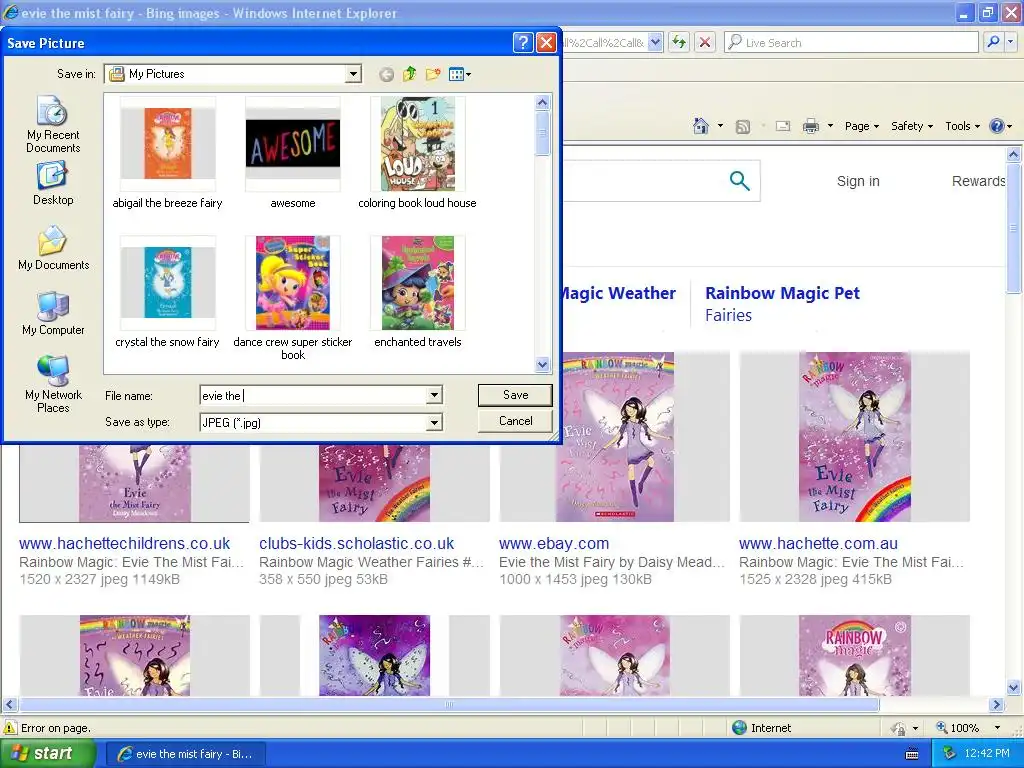
Task: Expand the Home button dropdown arrow
Action: (x=720, y=126)
